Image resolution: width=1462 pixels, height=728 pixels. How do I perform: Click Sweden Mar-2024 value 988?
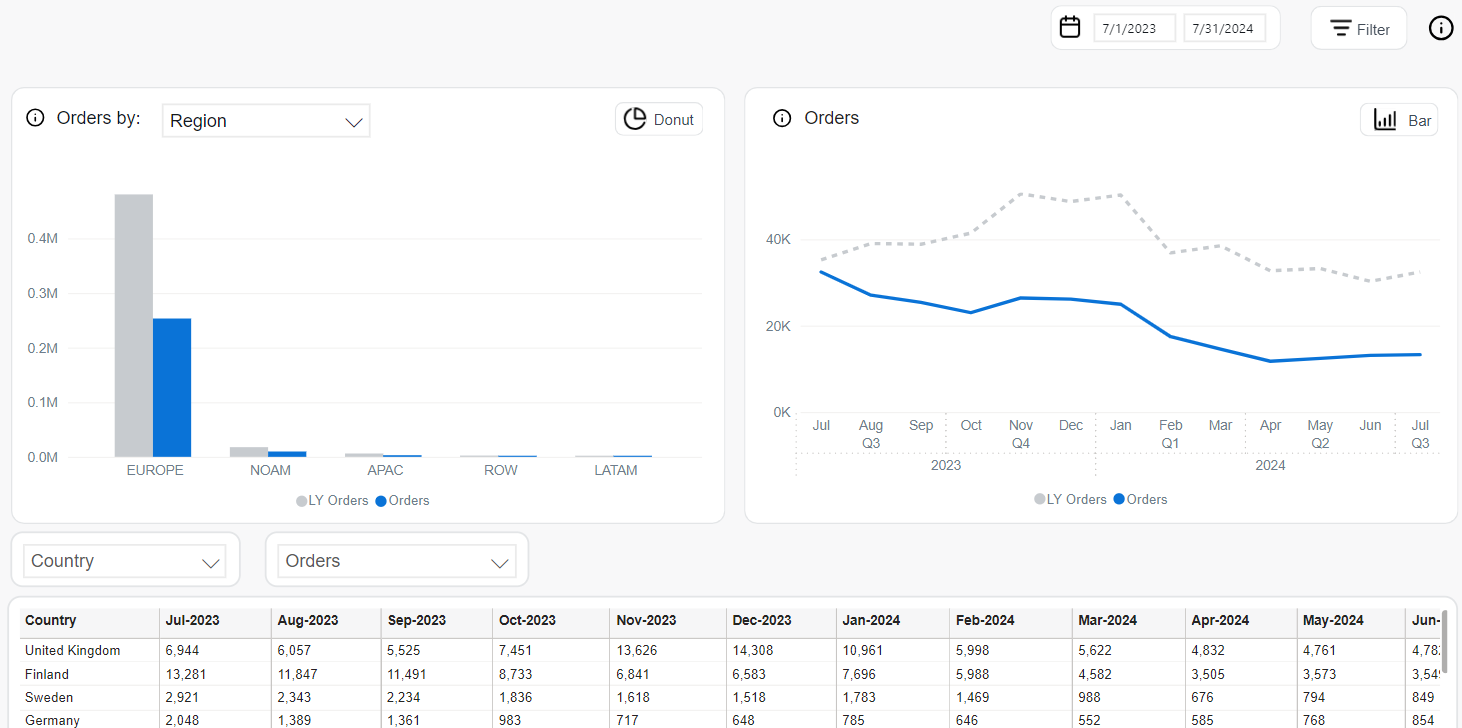[1090, 697]
